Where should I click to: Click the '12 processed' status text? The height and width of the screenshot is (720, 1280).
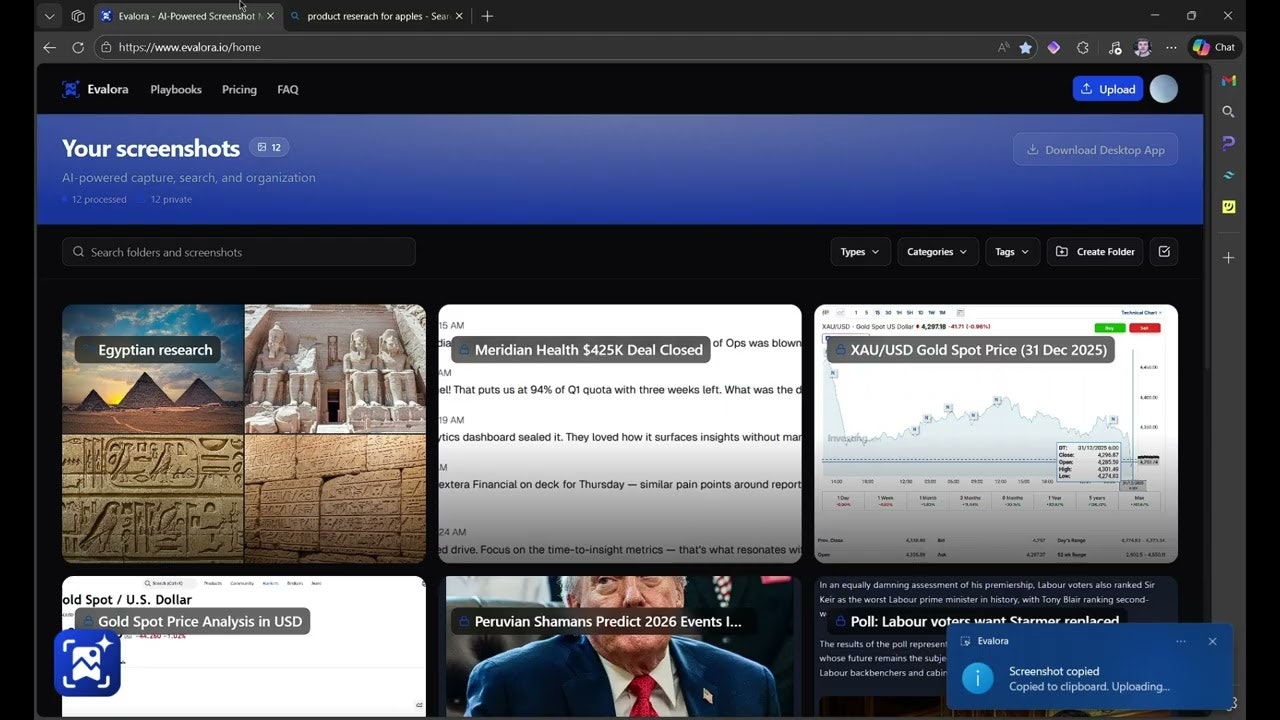(x=99, y=199)
